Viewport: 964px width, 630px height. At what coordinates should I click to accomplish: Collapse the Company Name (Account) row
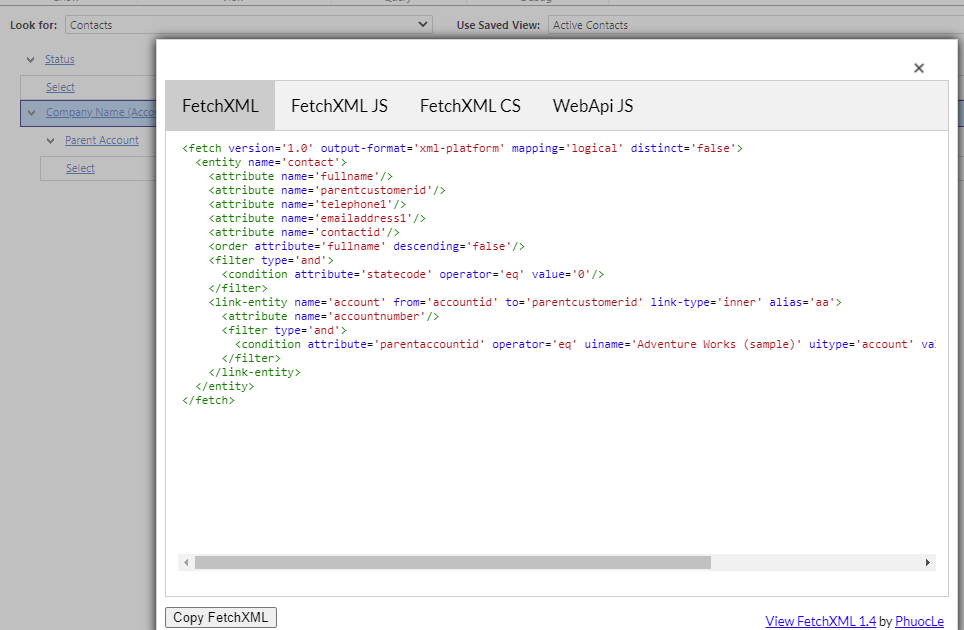tap(31, 112)
